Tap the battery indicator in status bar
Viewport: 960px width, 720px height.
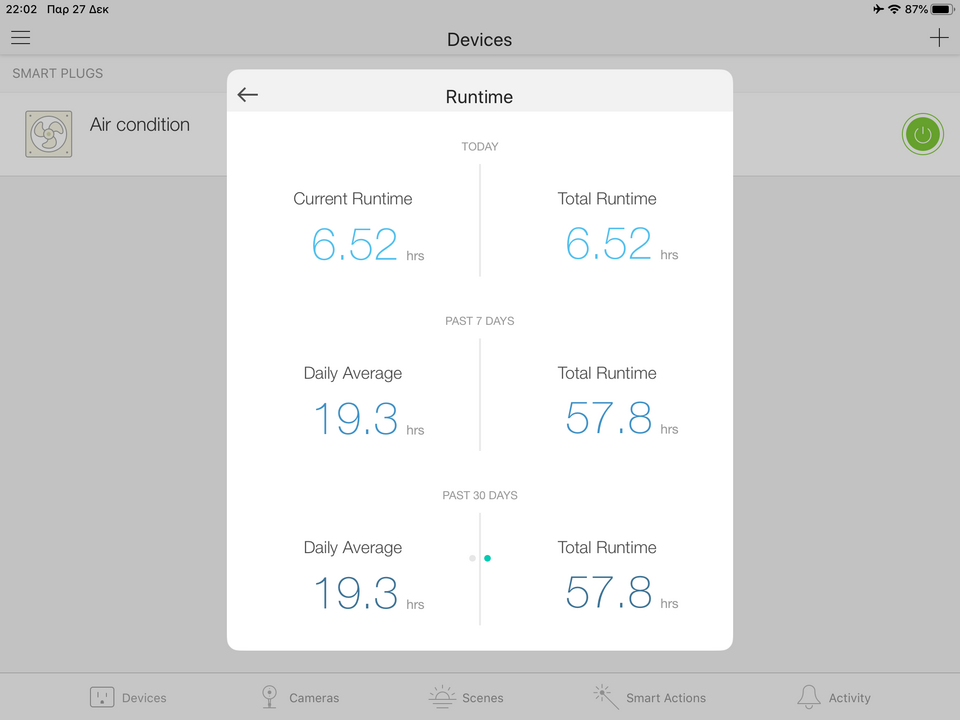coord(943,9)
